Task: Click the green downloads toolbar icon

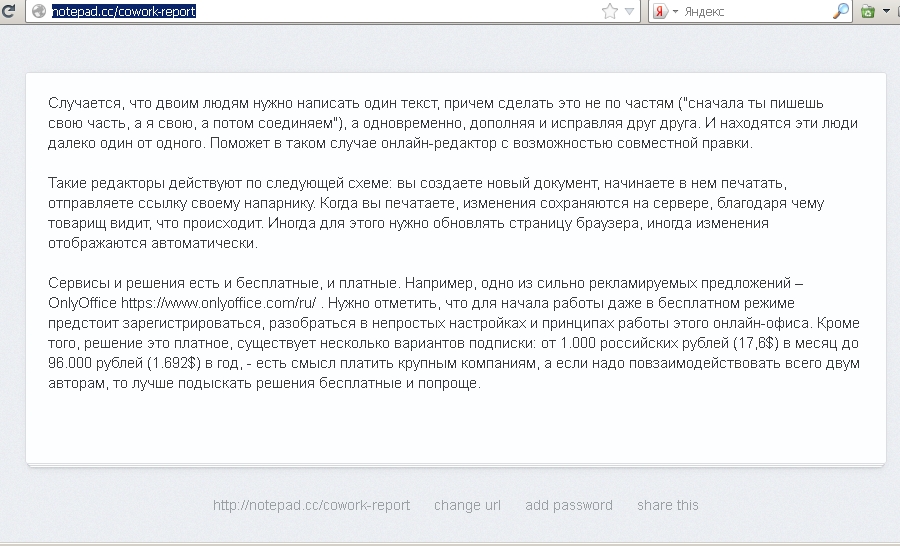Action: pyautogui.click(x=868, y=11)
